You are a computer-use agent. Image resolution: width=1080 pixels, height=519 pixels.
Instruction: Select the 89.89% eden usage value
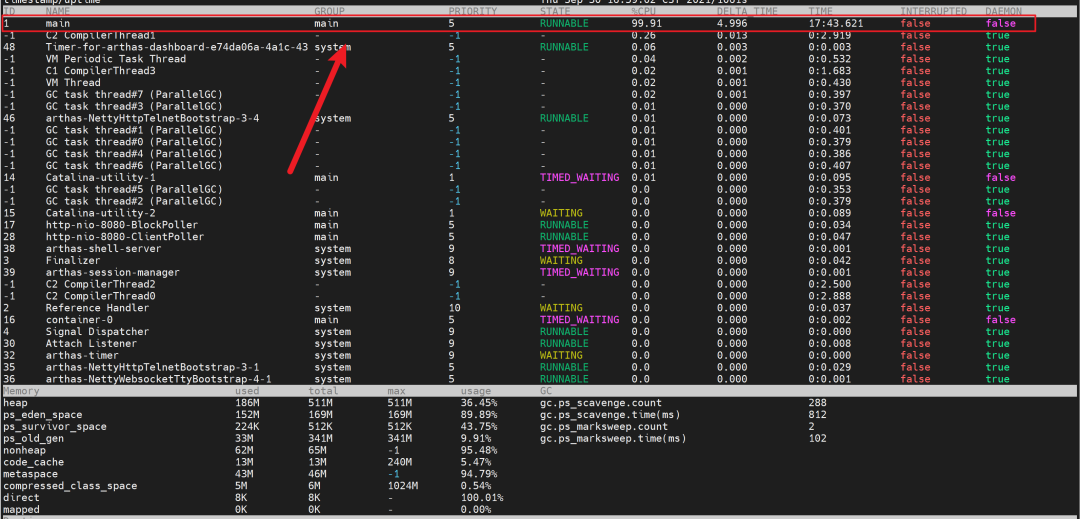coord(479,415)
